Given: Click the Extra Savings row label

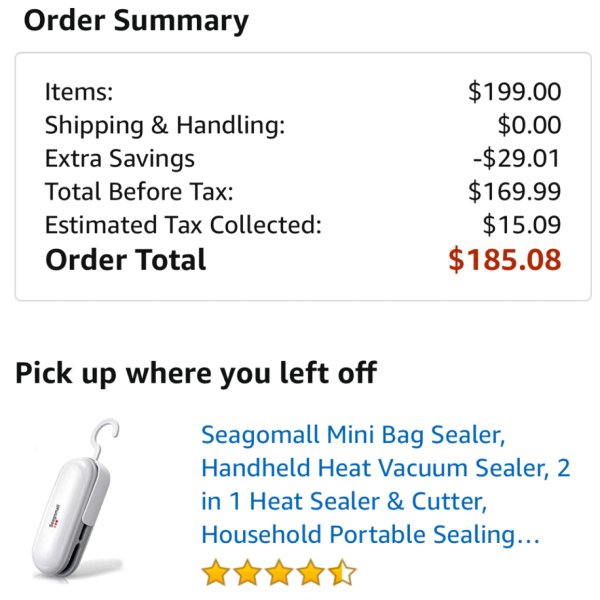Looking at the screenshot, I should point(120,159).
